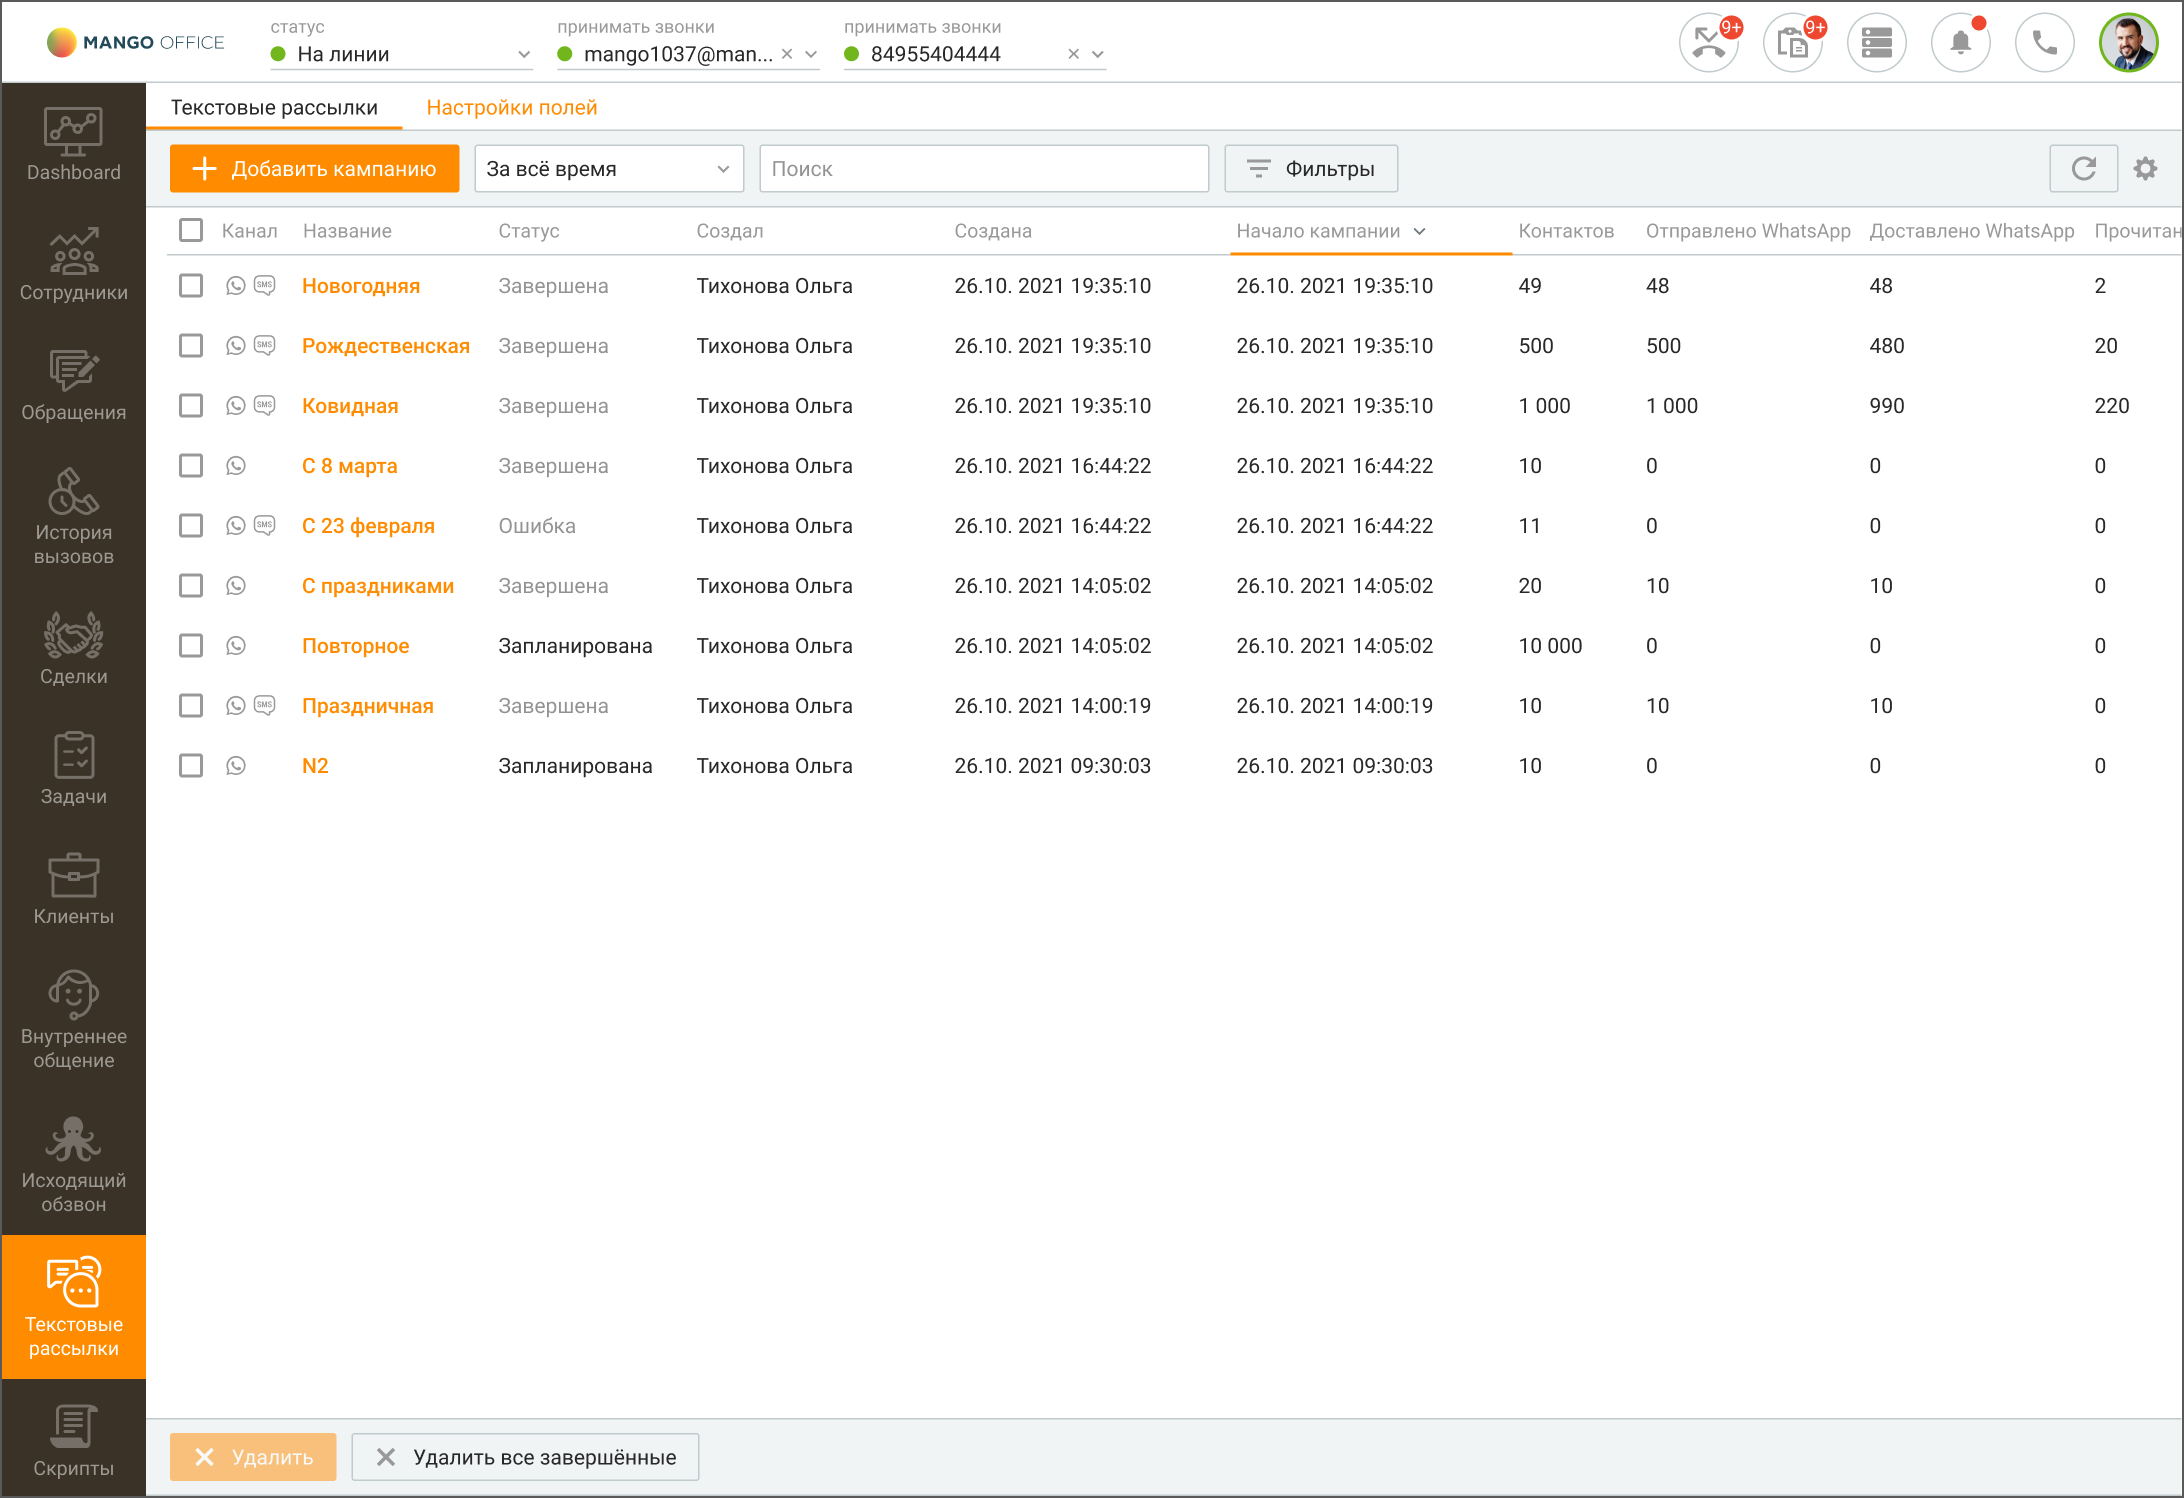The height and width of the screenshot is (1498, 2184).
Task: Switch to Текстовые рассылки tab
Action: 274,107
